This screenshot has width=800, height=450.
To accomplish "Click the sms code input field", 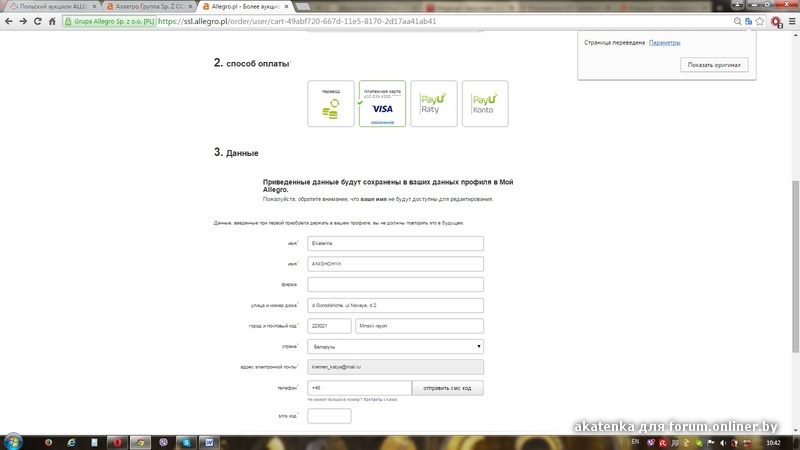I will [x=329, y=416].
